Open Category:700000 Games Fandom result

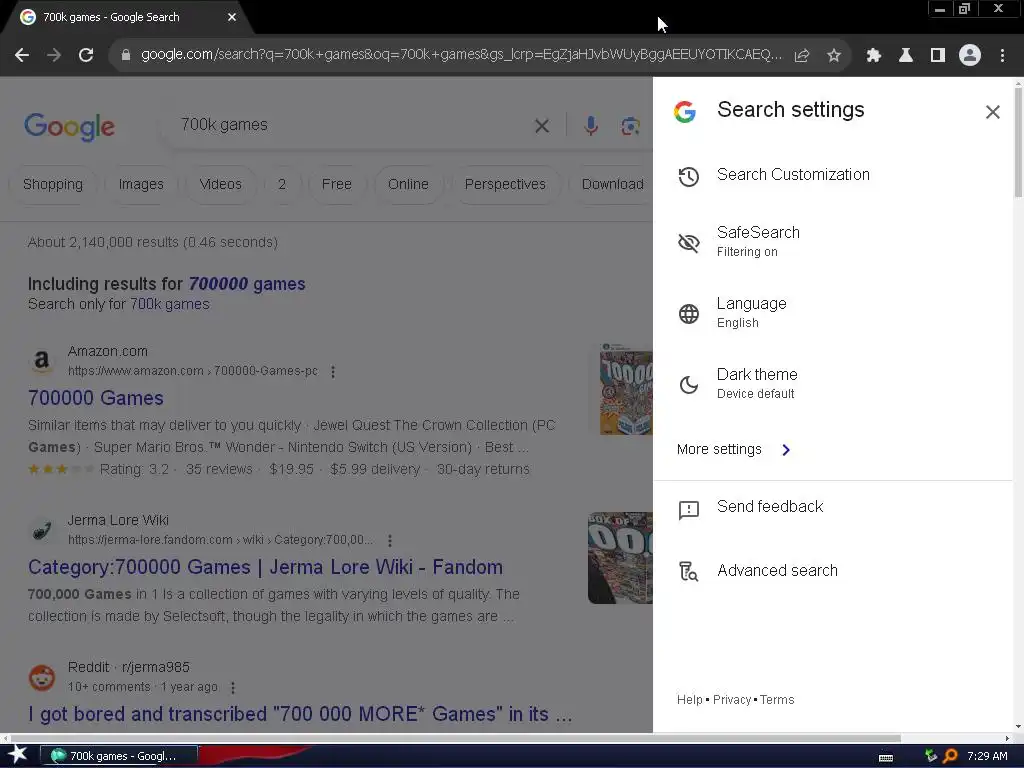point(265,568)
